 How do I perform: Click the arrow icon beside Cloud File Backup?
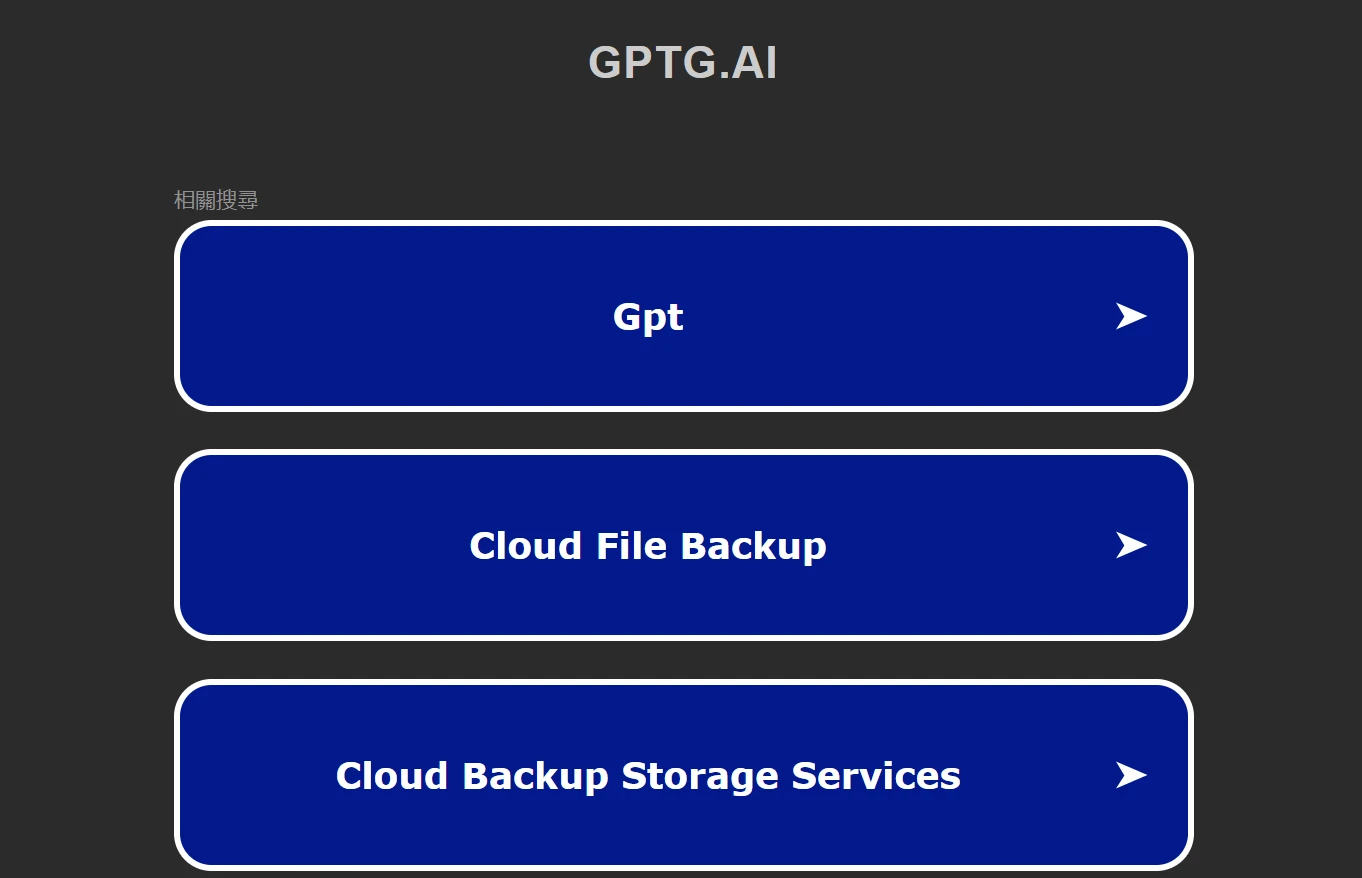(1131, 545)
